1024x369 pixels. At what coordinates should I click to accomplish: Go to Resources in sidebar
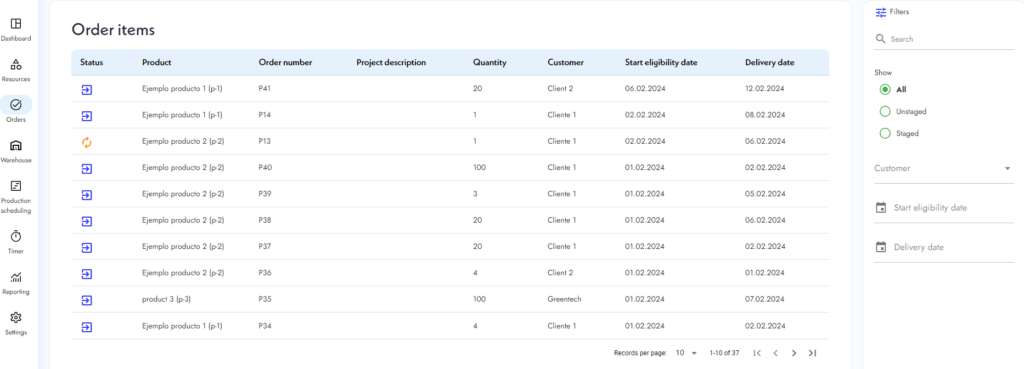click(x=16, y=65)
